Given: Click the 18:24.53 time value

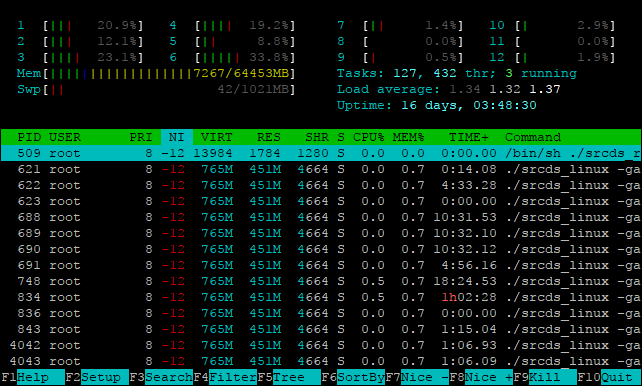Looking at the screenshot, I should (x=465, y=281).
